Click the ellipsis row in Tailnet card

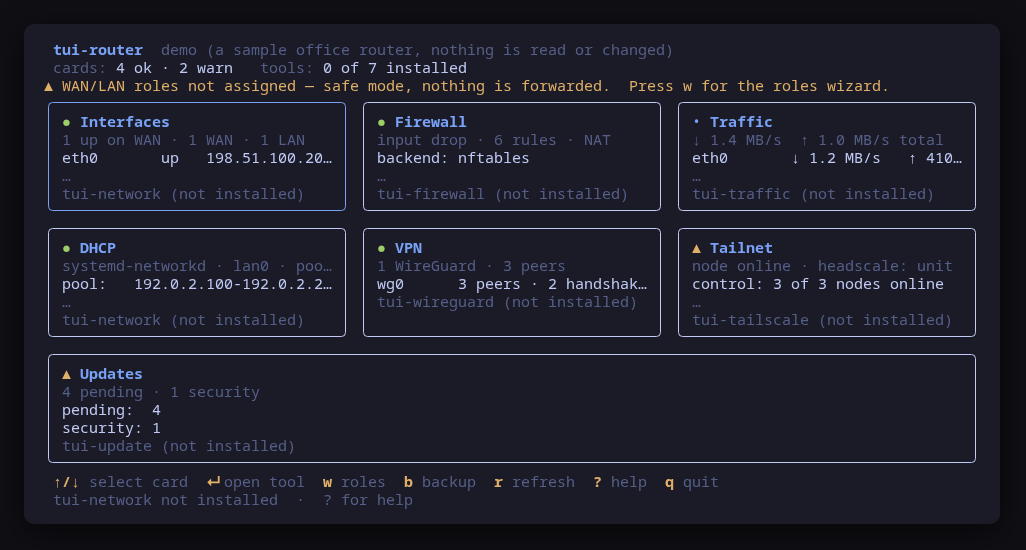[696, 304]
